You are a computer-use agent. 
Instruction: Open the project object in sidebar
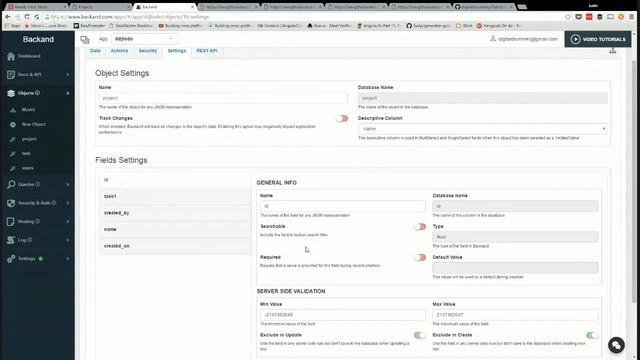tap(29, 139)
